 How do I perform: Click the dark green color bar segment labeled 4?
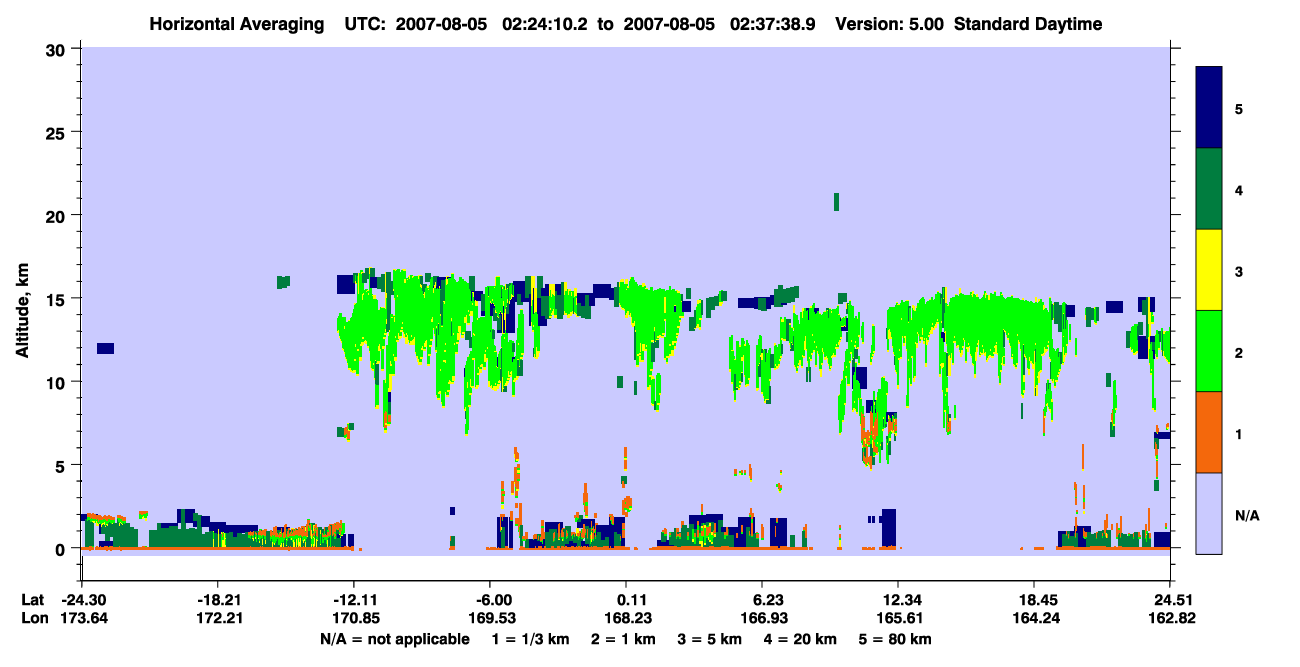[x=1209, y=189]
